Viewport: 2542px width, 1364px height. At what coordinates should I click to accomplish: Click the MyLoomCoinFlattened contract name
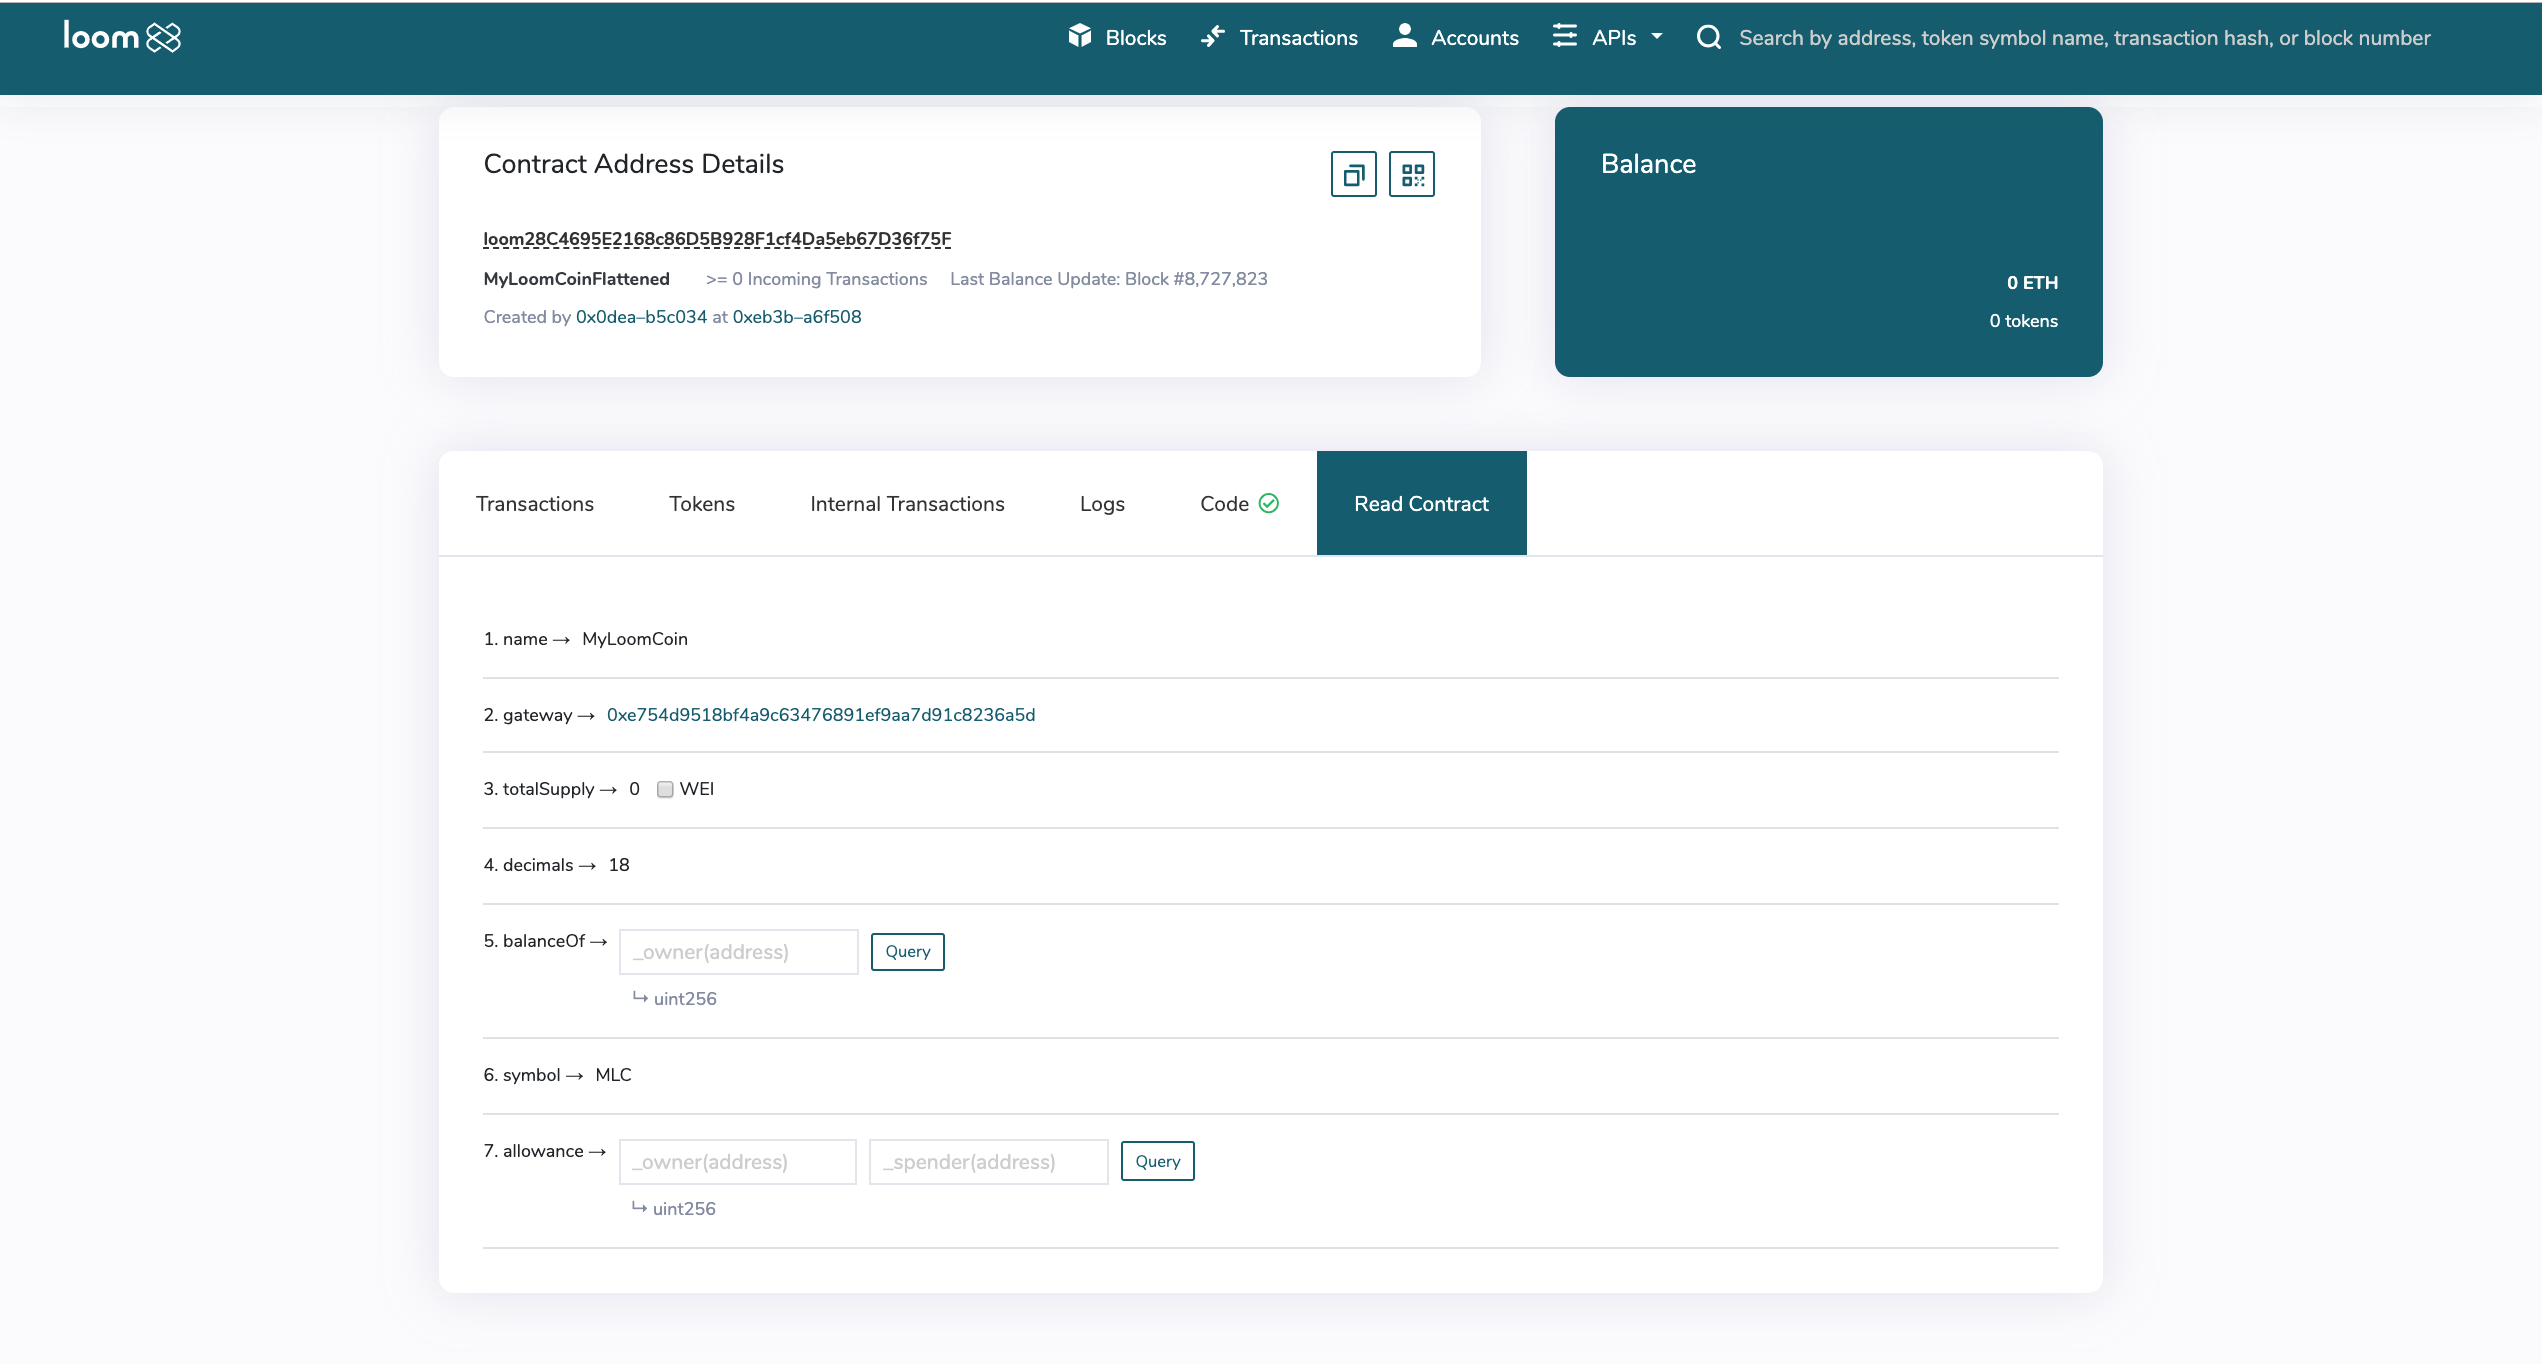(x=576, y=279)
